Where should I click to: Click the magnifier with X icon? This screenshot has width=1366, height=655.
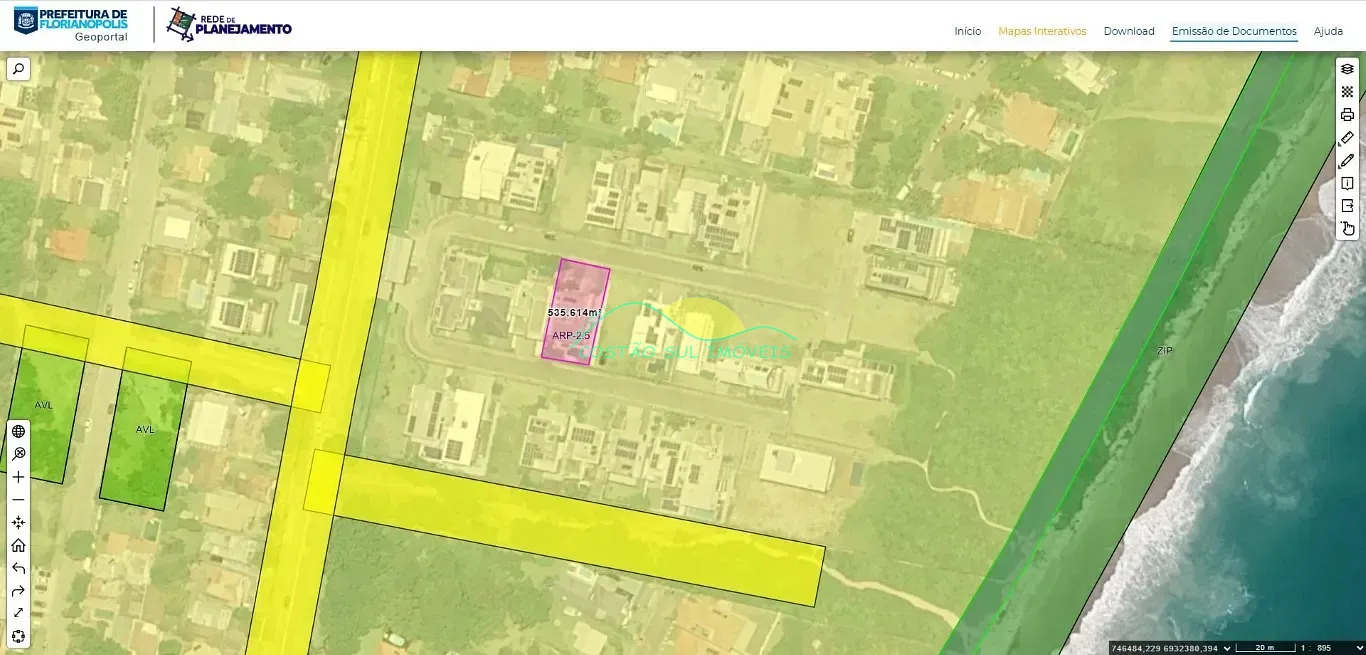click(18, 454)
